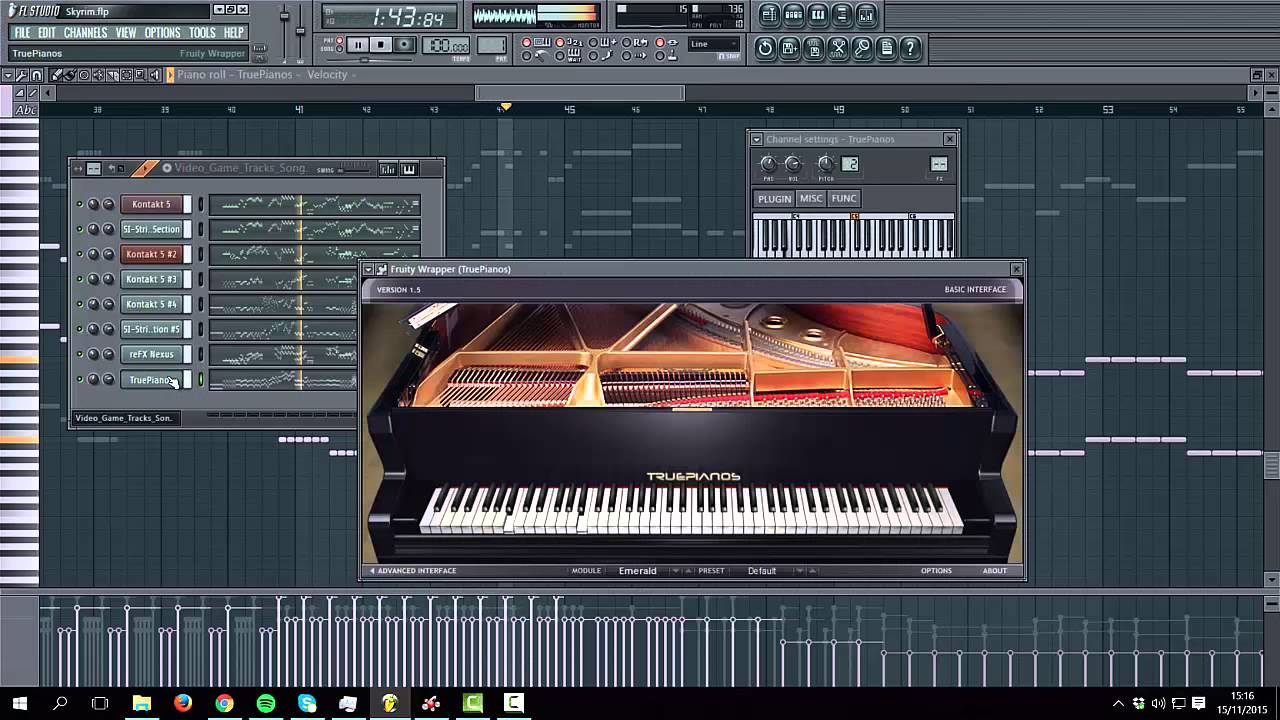Open the playlist view icon in top toolbar
The image size is (1280, 720).
[x=769, y=15]
